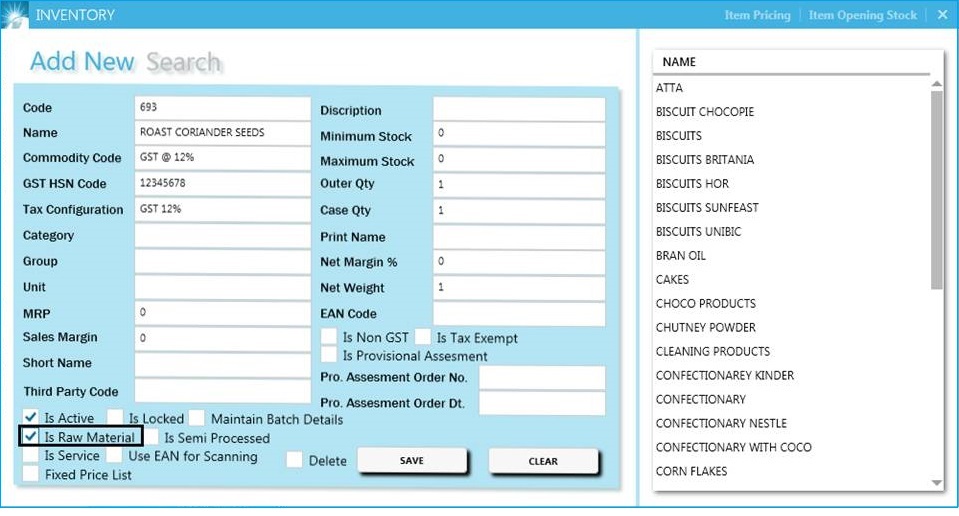This screenshot has width=959, height=516.
Task: Click the SAVE button
Action: coord(412,461)
